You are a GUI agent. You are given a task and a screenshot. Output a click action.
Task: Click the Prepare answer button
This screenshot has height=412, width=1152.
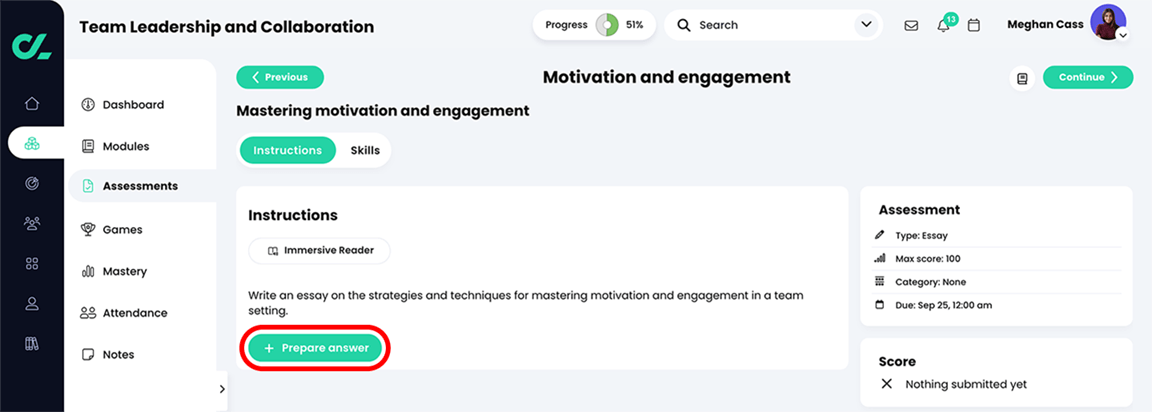pyautogui.click(x=315, y=348)
